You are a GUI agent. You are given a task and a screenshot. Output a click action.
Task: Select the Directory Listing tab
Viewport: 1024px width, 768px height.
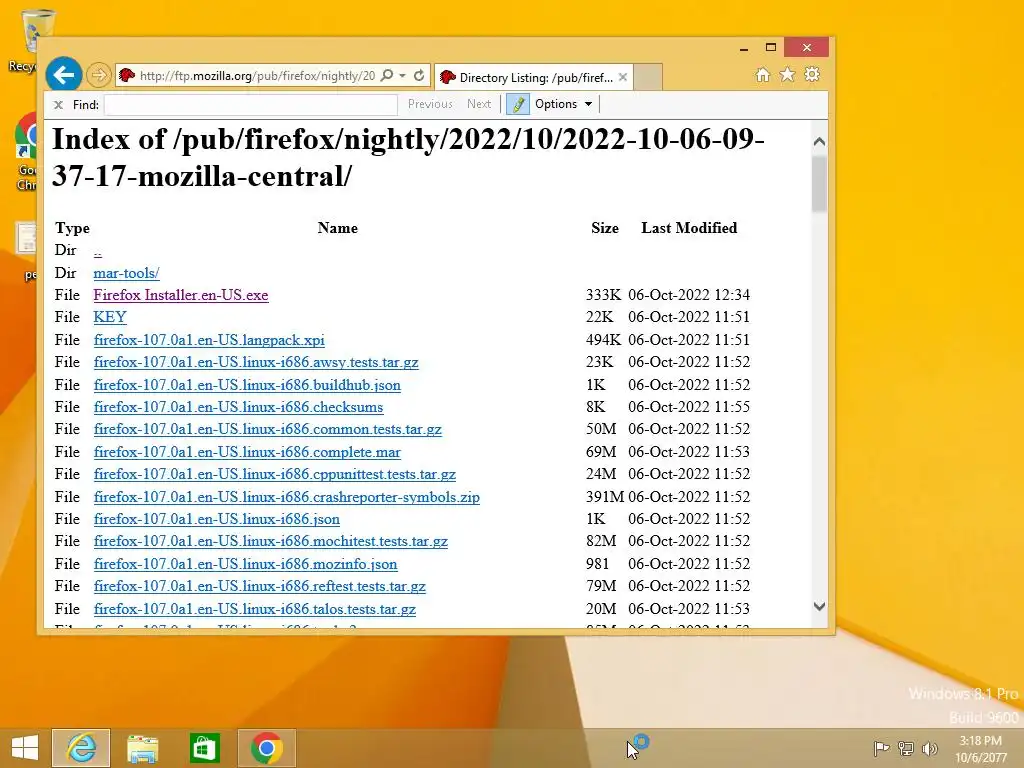[534, 77]
